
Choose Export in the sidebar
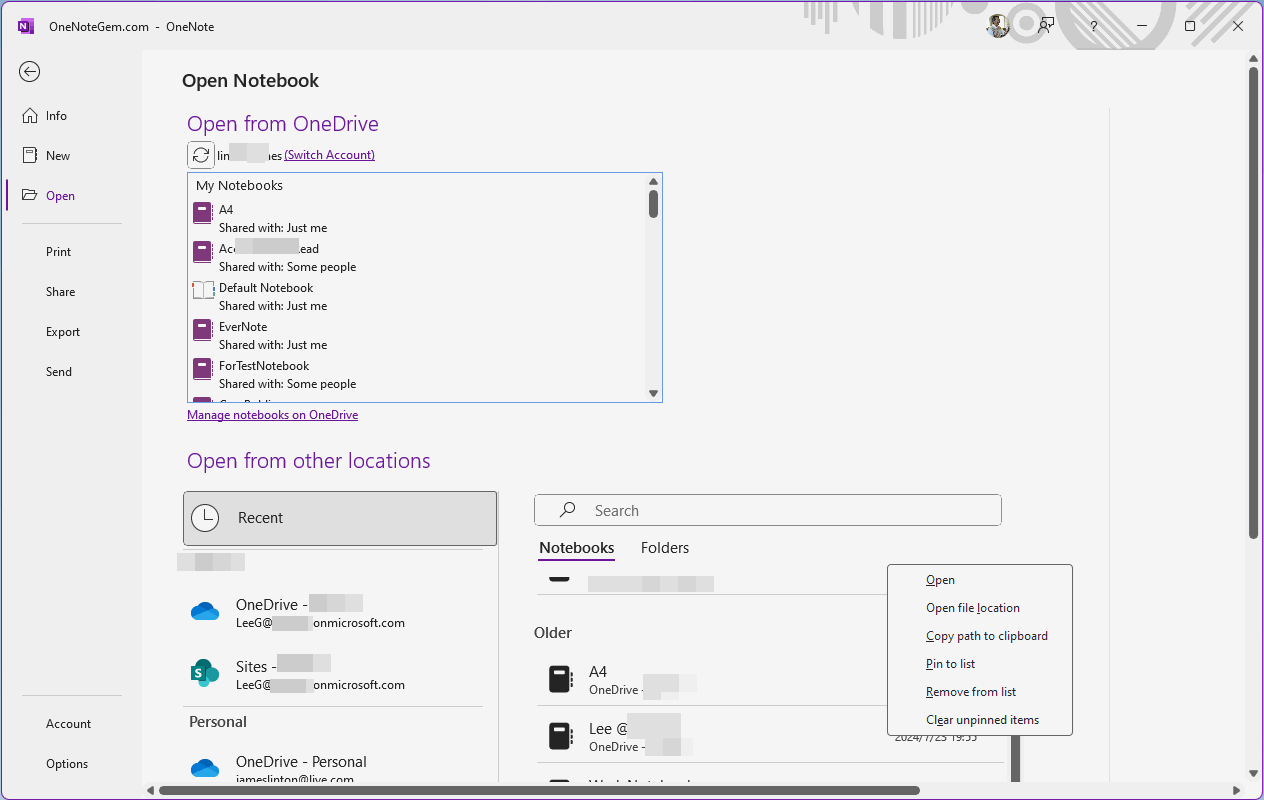(63, 332)
